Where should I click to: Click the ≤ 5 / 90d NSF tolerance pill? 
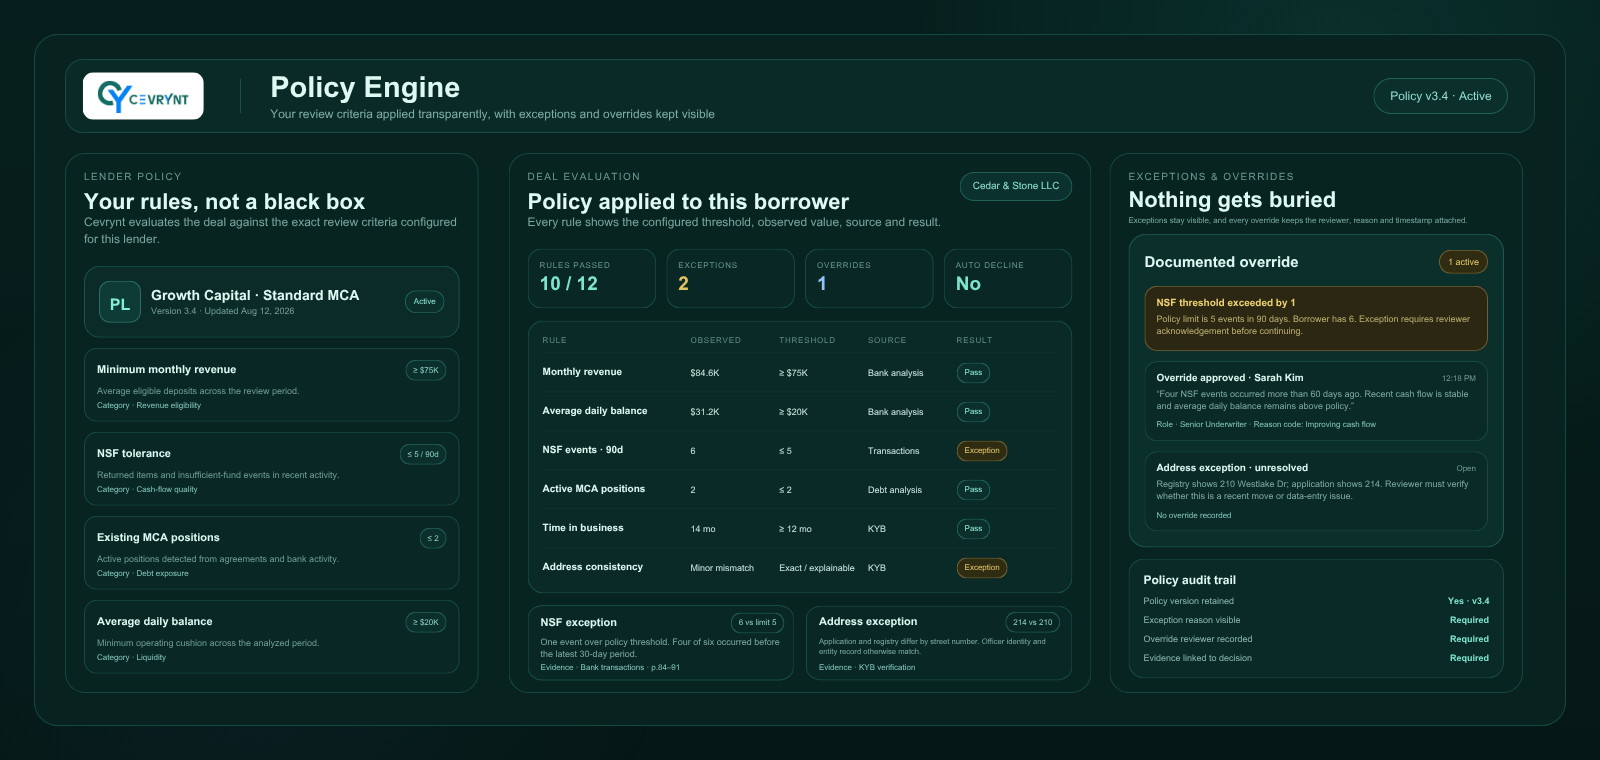point(423,454)
